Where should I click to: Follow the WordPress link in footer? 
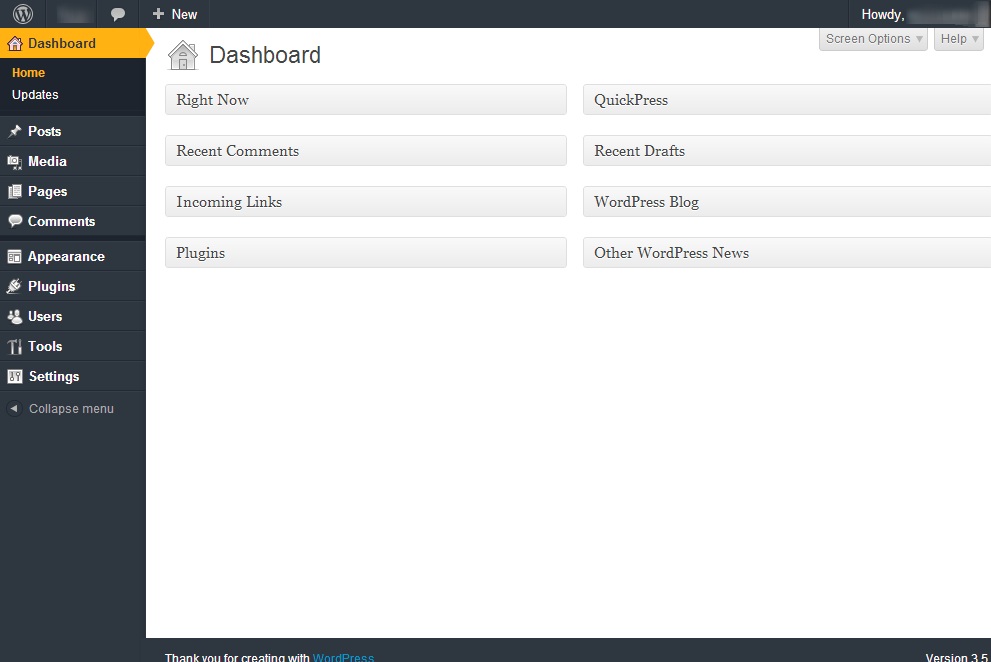point(343,658)
